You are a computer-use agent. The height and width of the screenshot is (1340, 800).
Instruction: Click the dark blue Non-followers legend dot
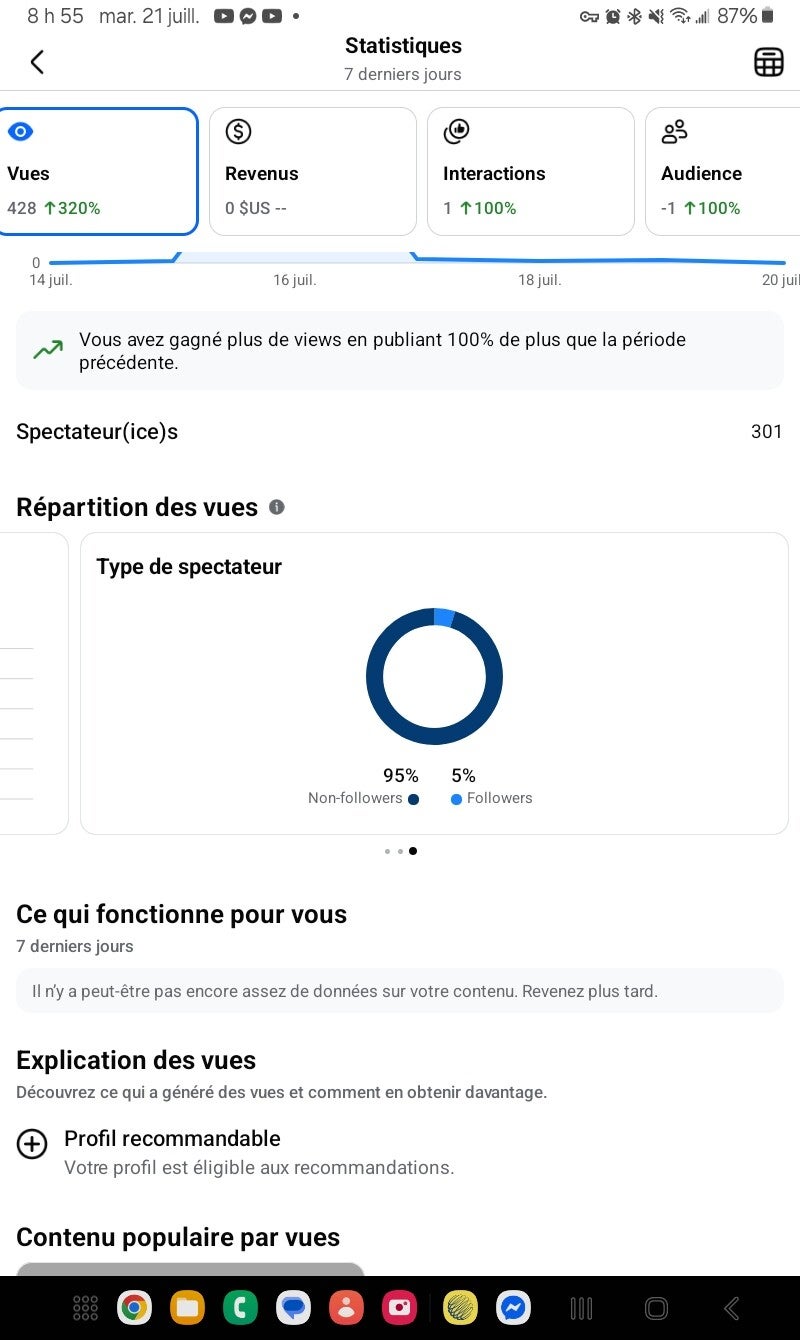pyautogui.click(x=413, y=799)
